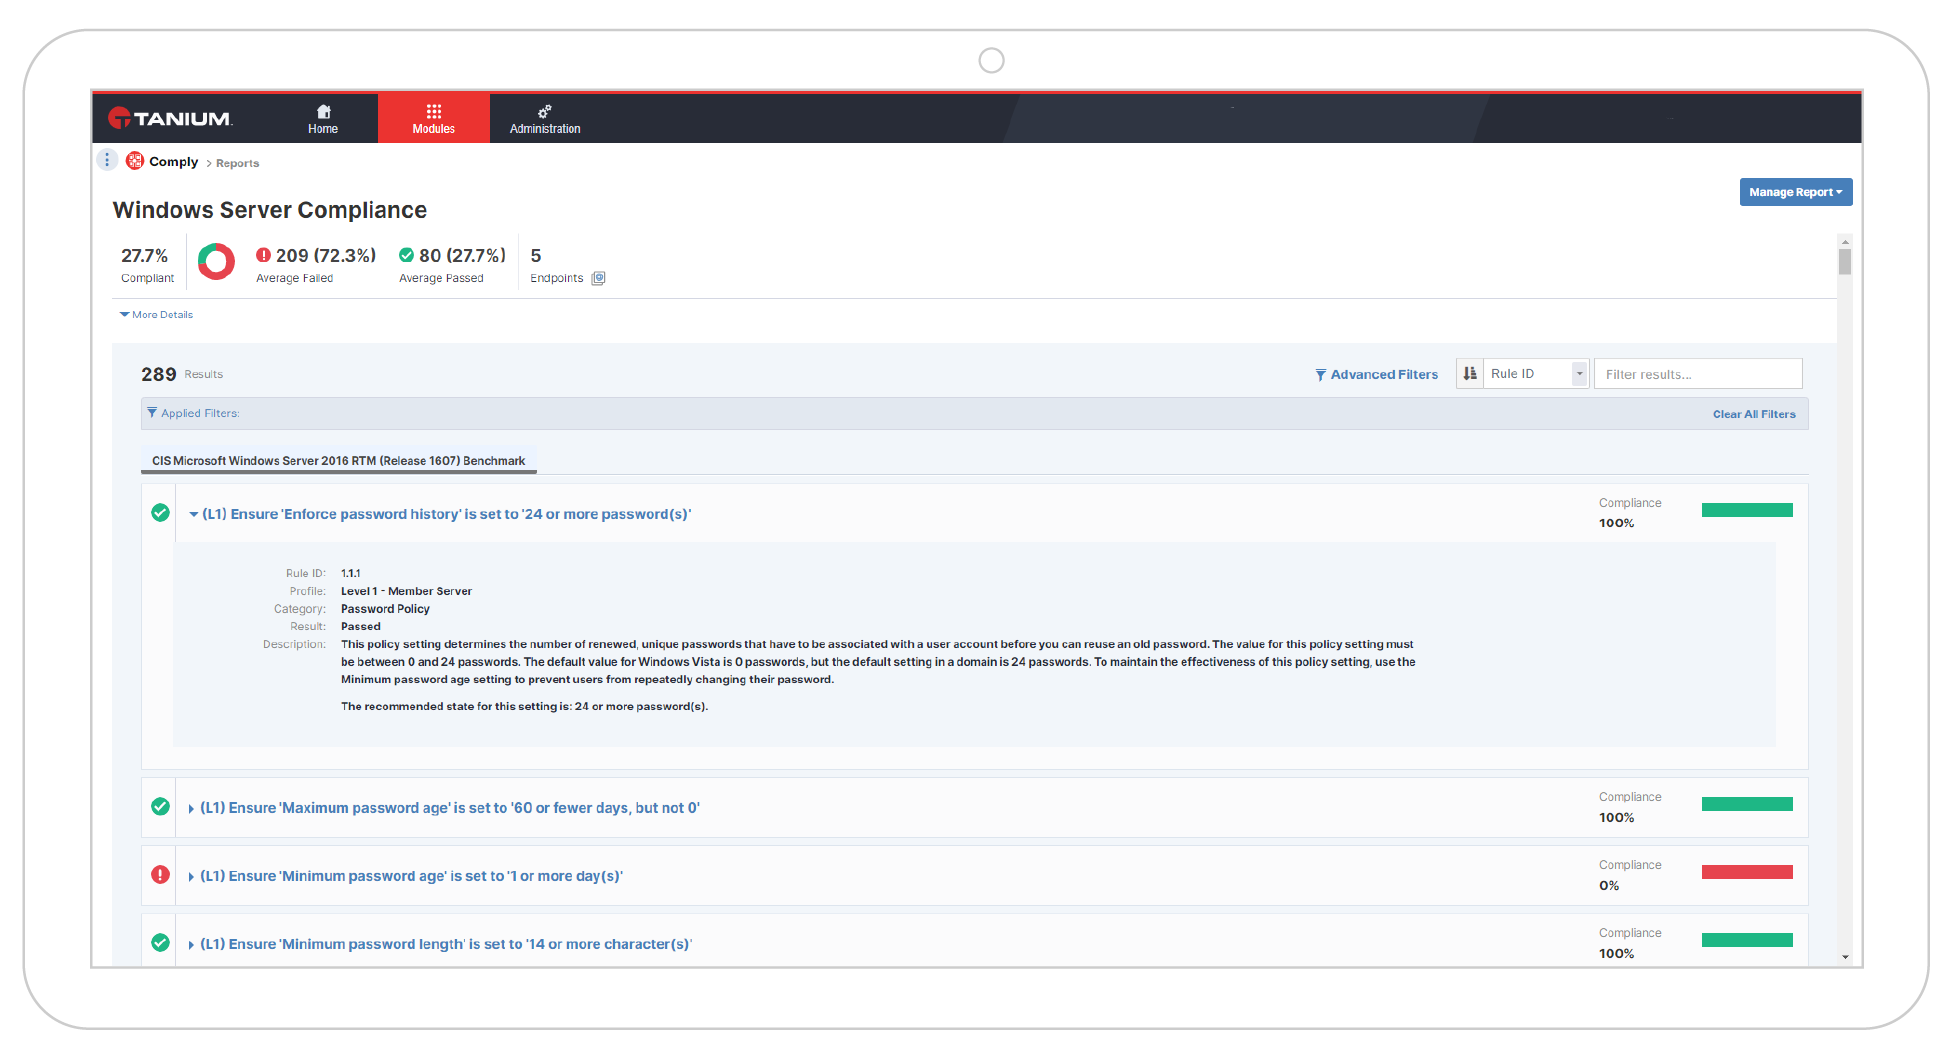
Task: Click the vertical scrollbar thumb
Action: pos(1845,261)
